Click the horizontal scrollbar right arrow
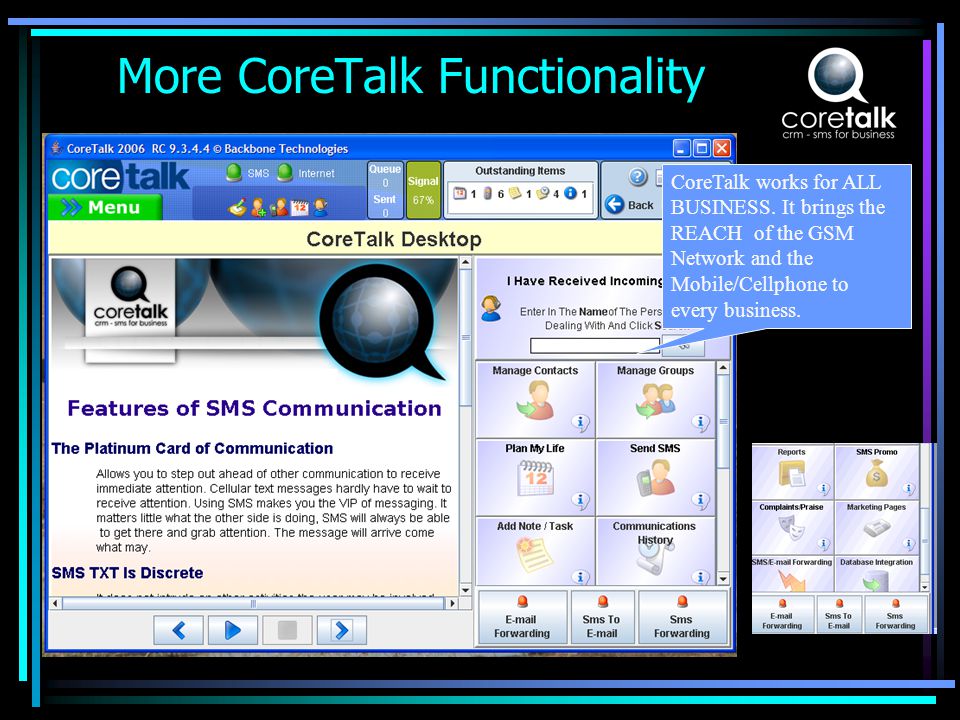Screen dimensions: 960x720 452,603
